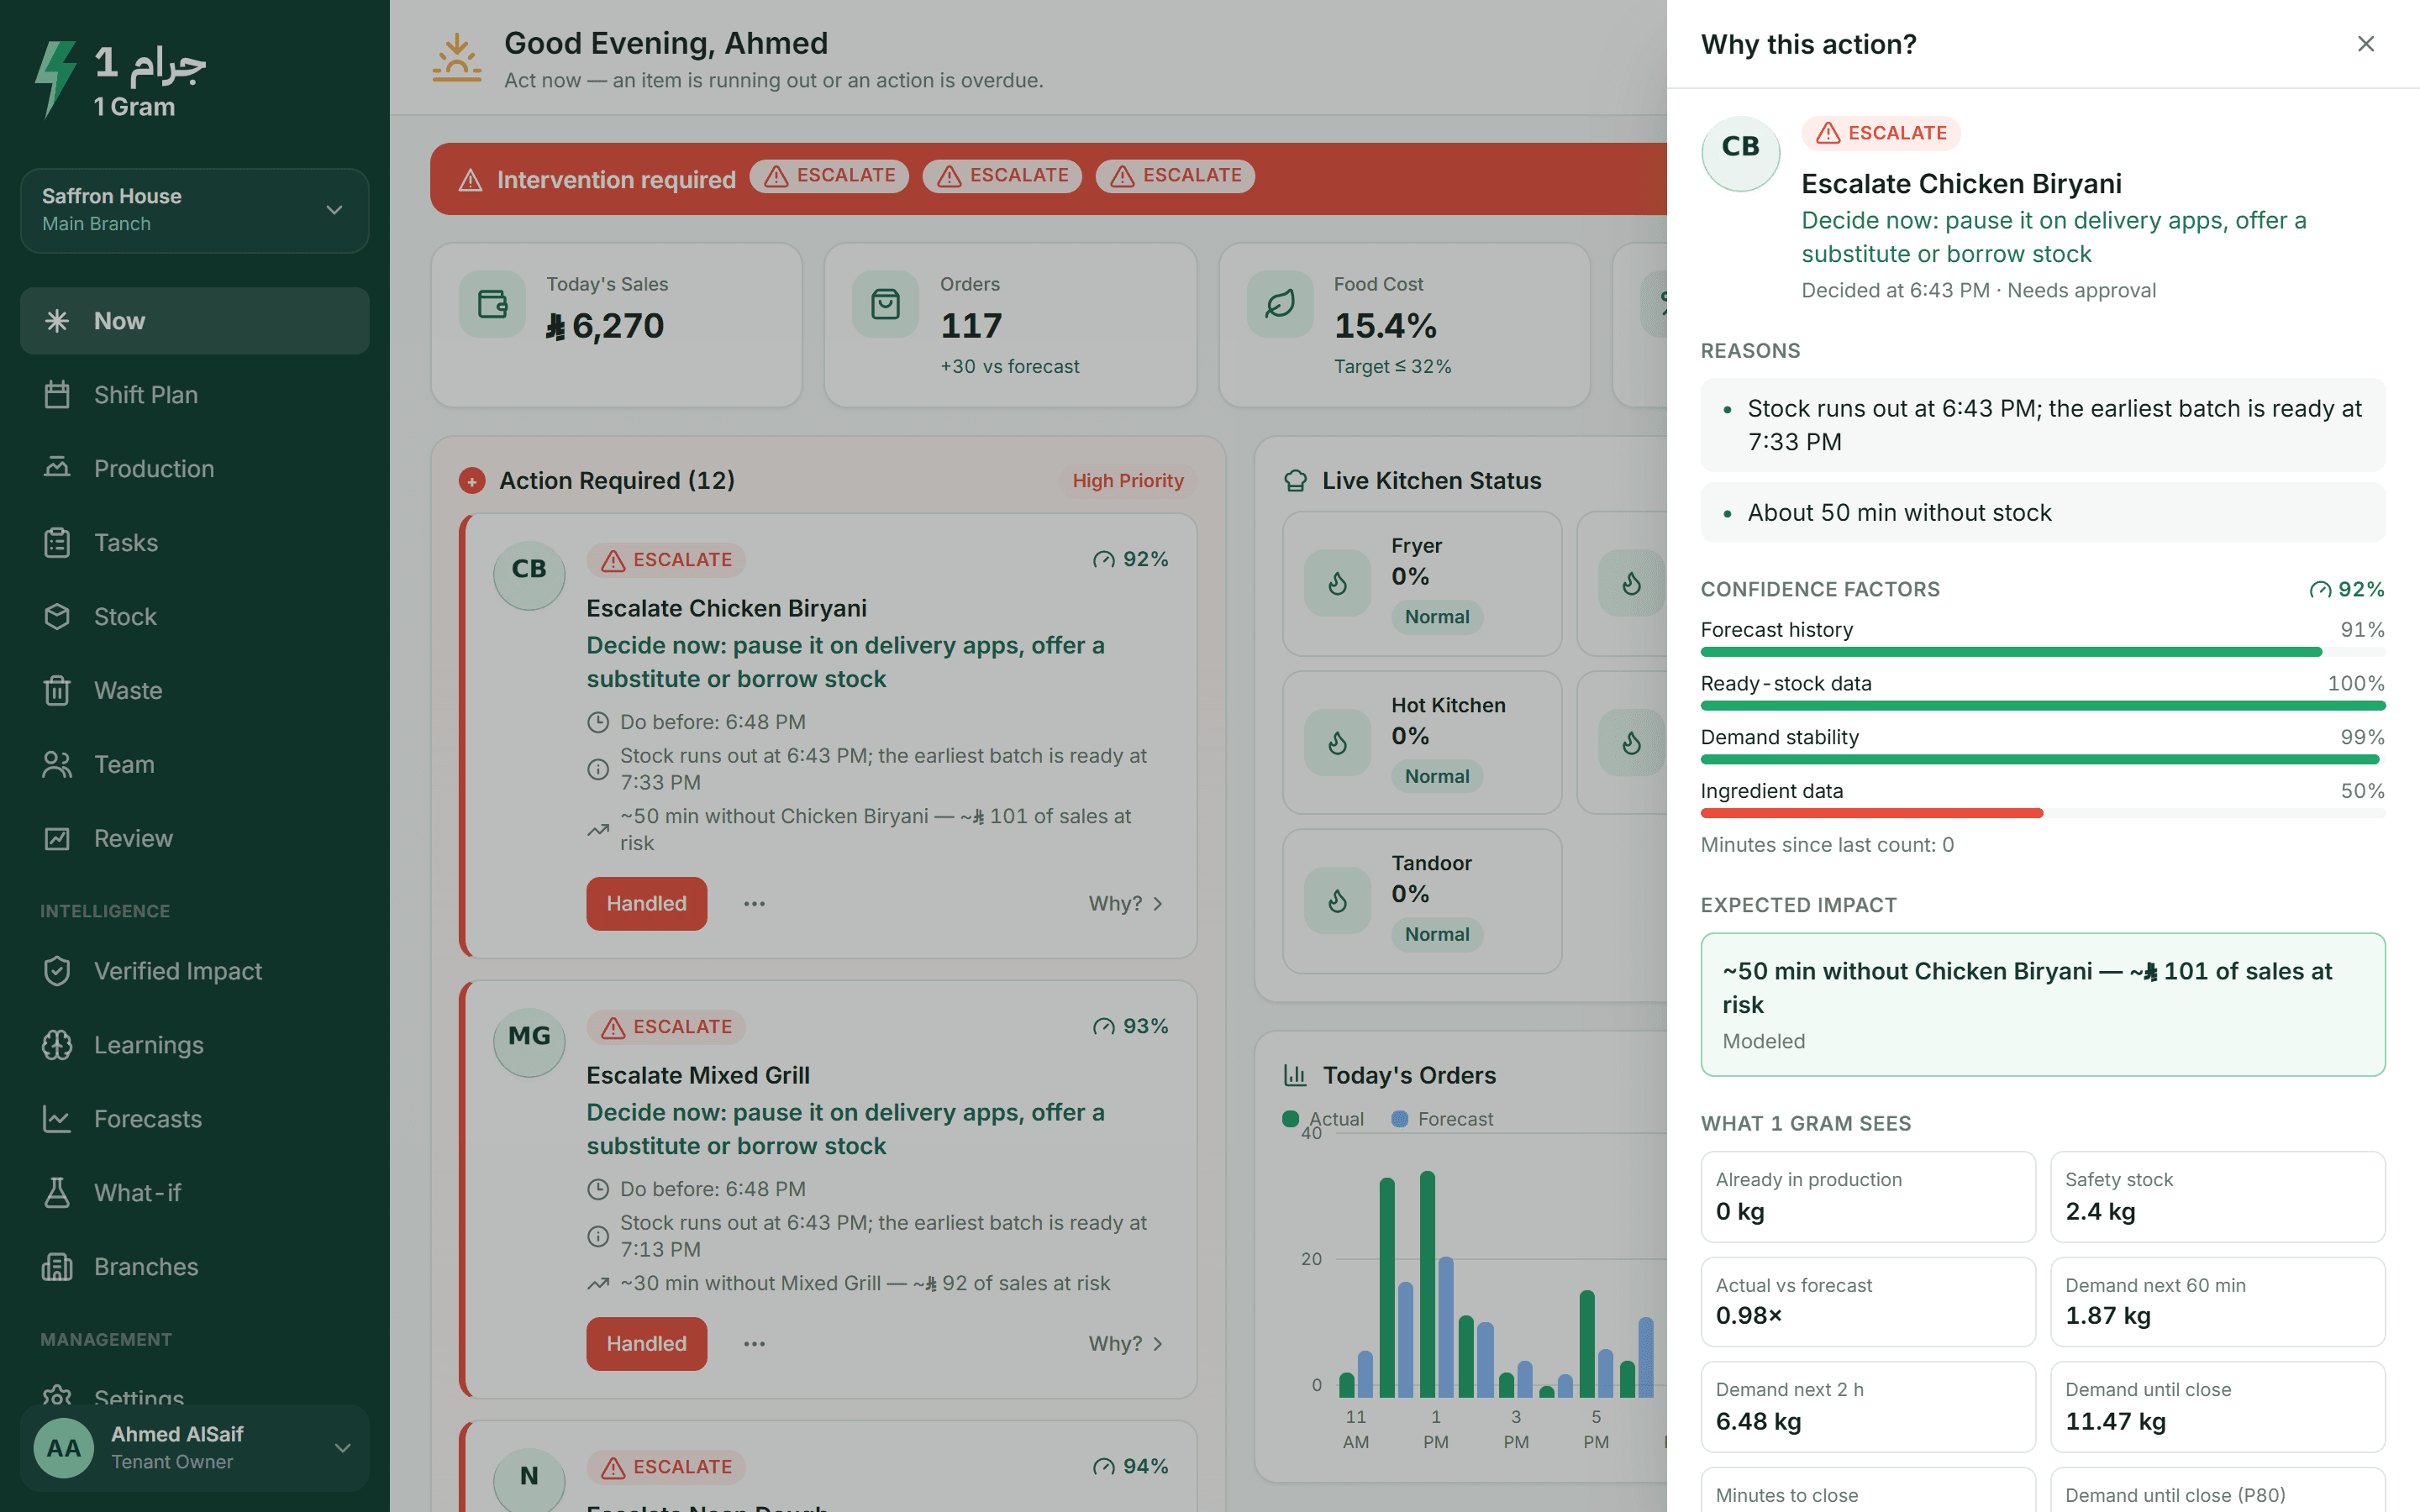
Task: Click third ESCALATE chip in intervention banner
Action: pos(1175,176)
